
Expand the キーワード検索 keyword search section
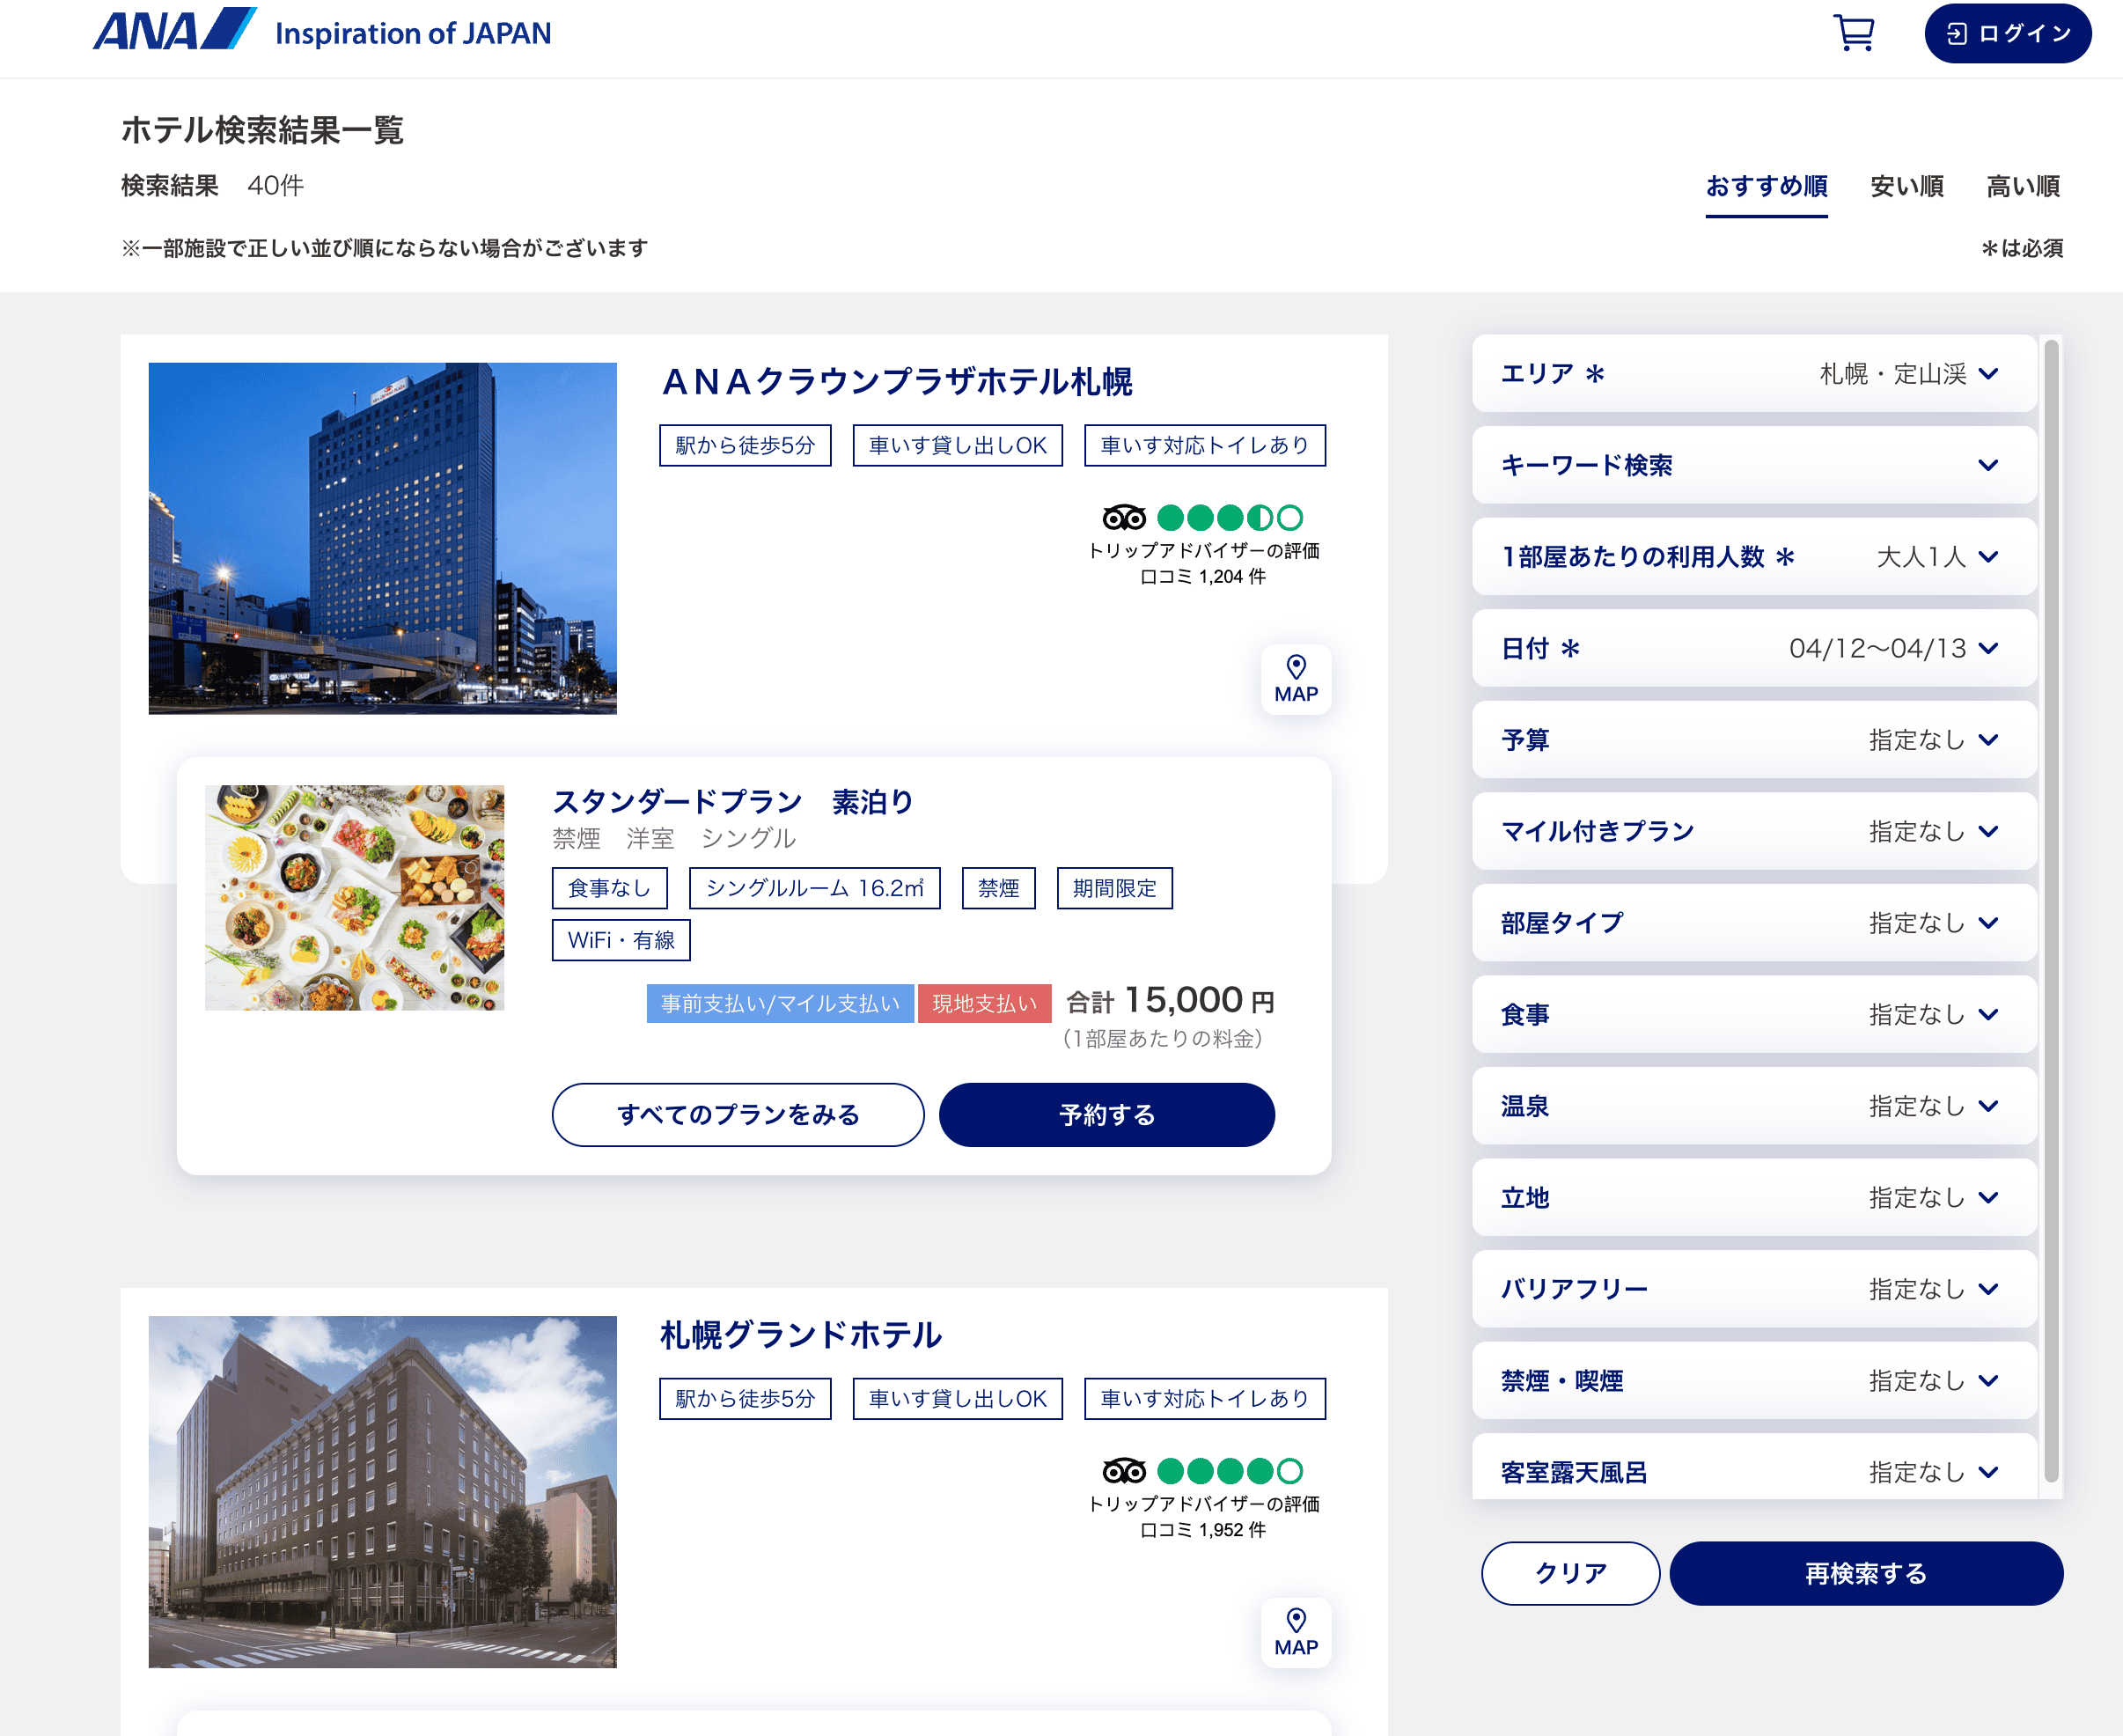click(x=1754, y=465)
